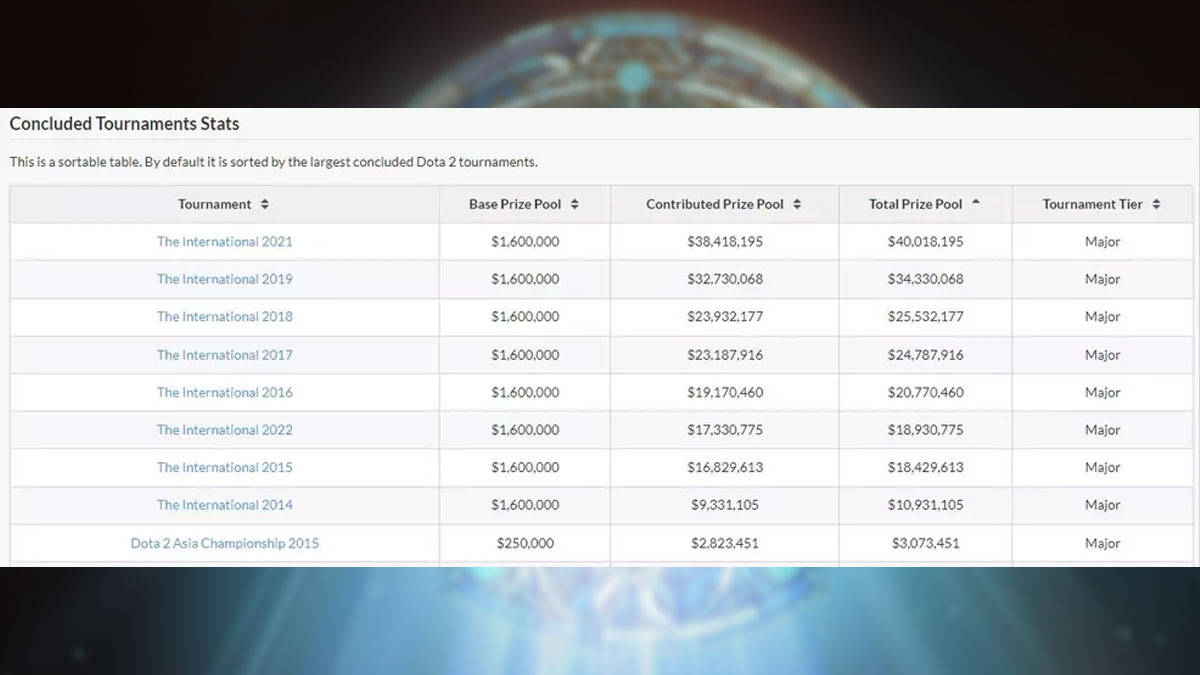This screenshot has width=1200, height=675.
Task: Select contributed value $23,187,916
Action: pos(725,355)
